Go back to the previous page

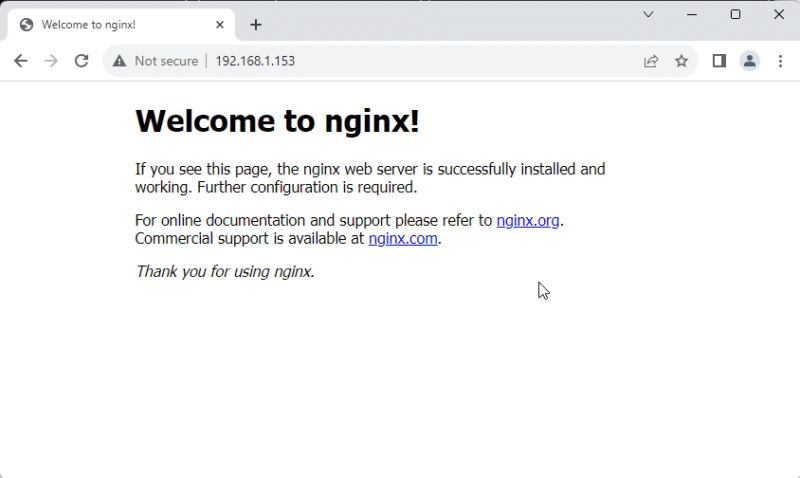pyautogui.click(x=20, y=61)
